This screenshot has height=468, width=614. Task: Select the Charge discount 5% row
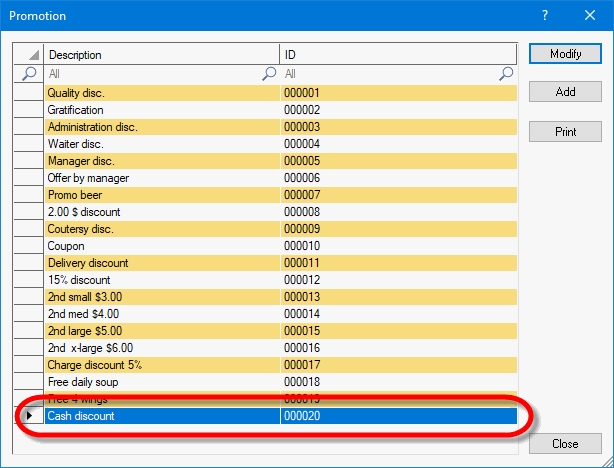coord(160,365)
